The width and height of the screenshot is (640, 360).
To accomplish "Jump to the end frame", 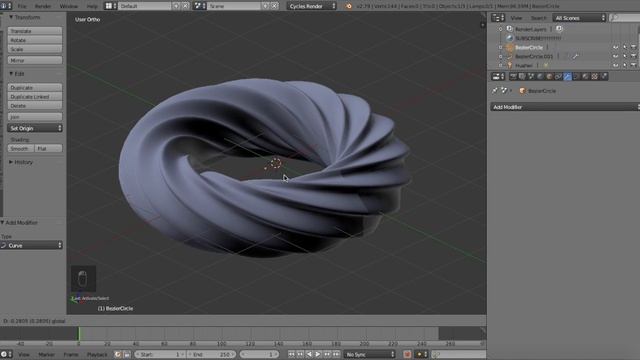I will pos(336,354).
